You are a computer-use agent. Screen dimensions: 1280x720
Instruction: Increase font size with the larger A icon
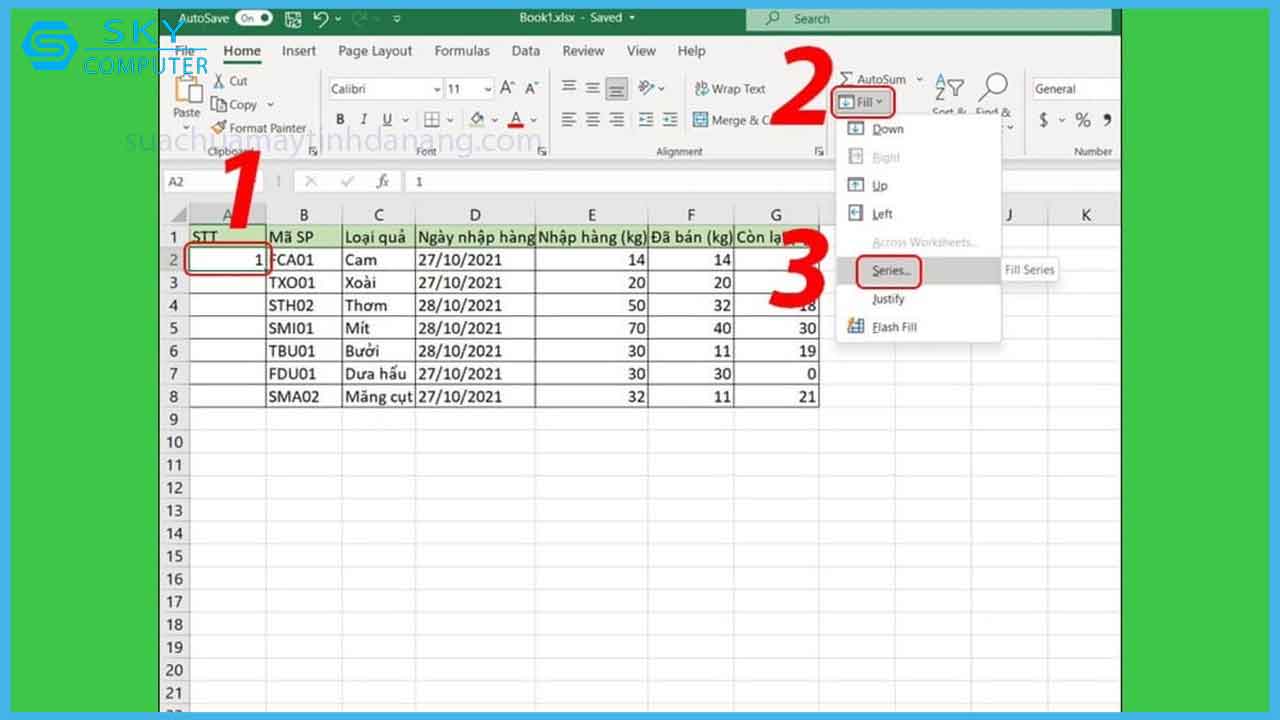(508, 88)
